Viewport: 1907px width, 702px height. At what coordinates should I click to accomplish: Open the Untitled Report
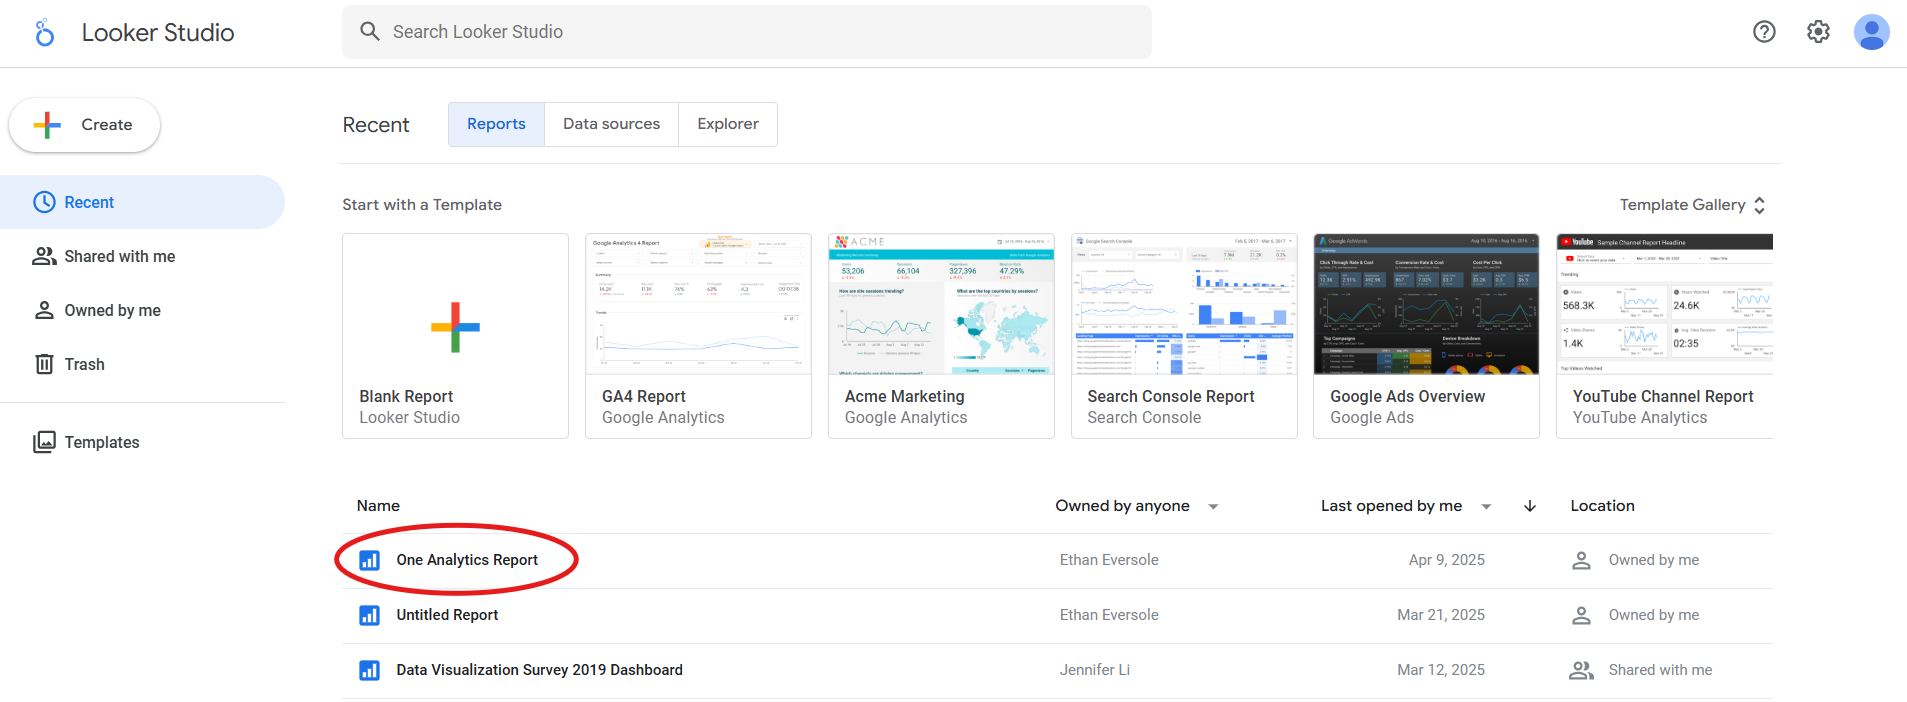click(447, 615)
